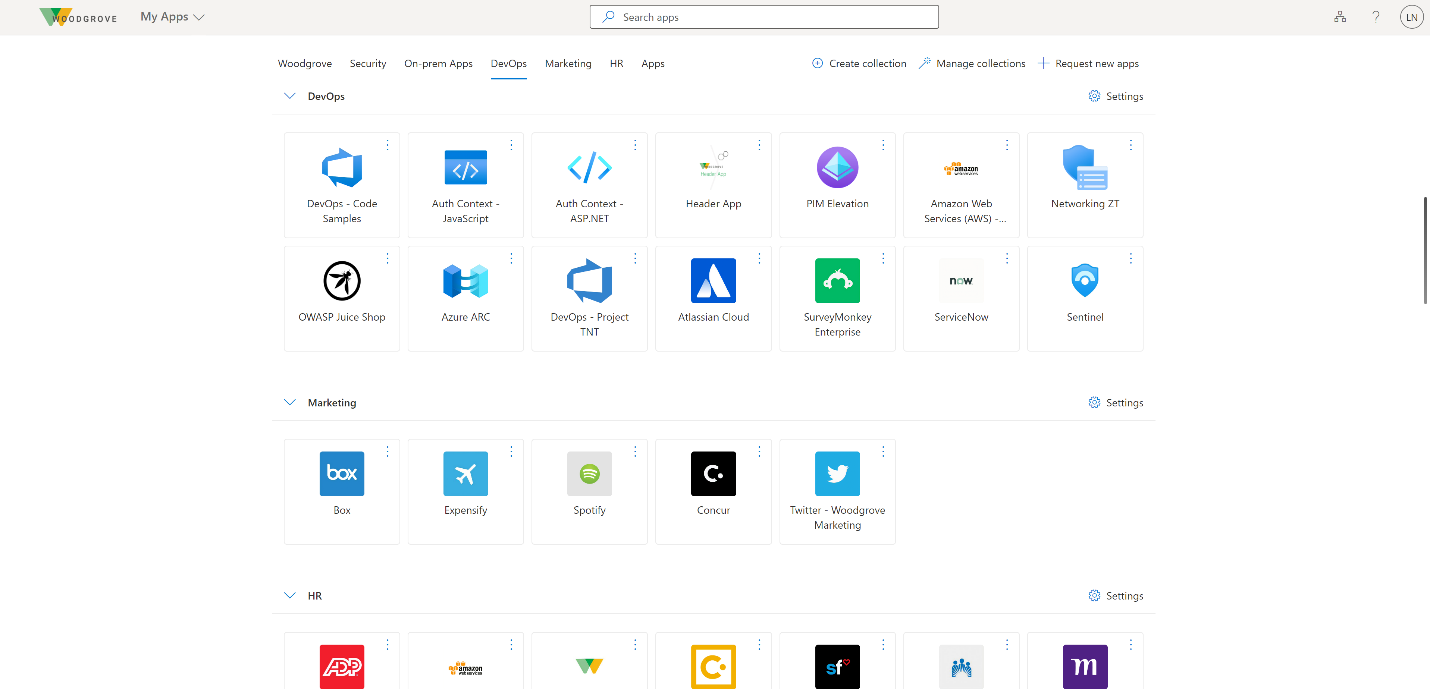Click Create collection
This screenshot has height=689, width=1430.
coord(859,63)
